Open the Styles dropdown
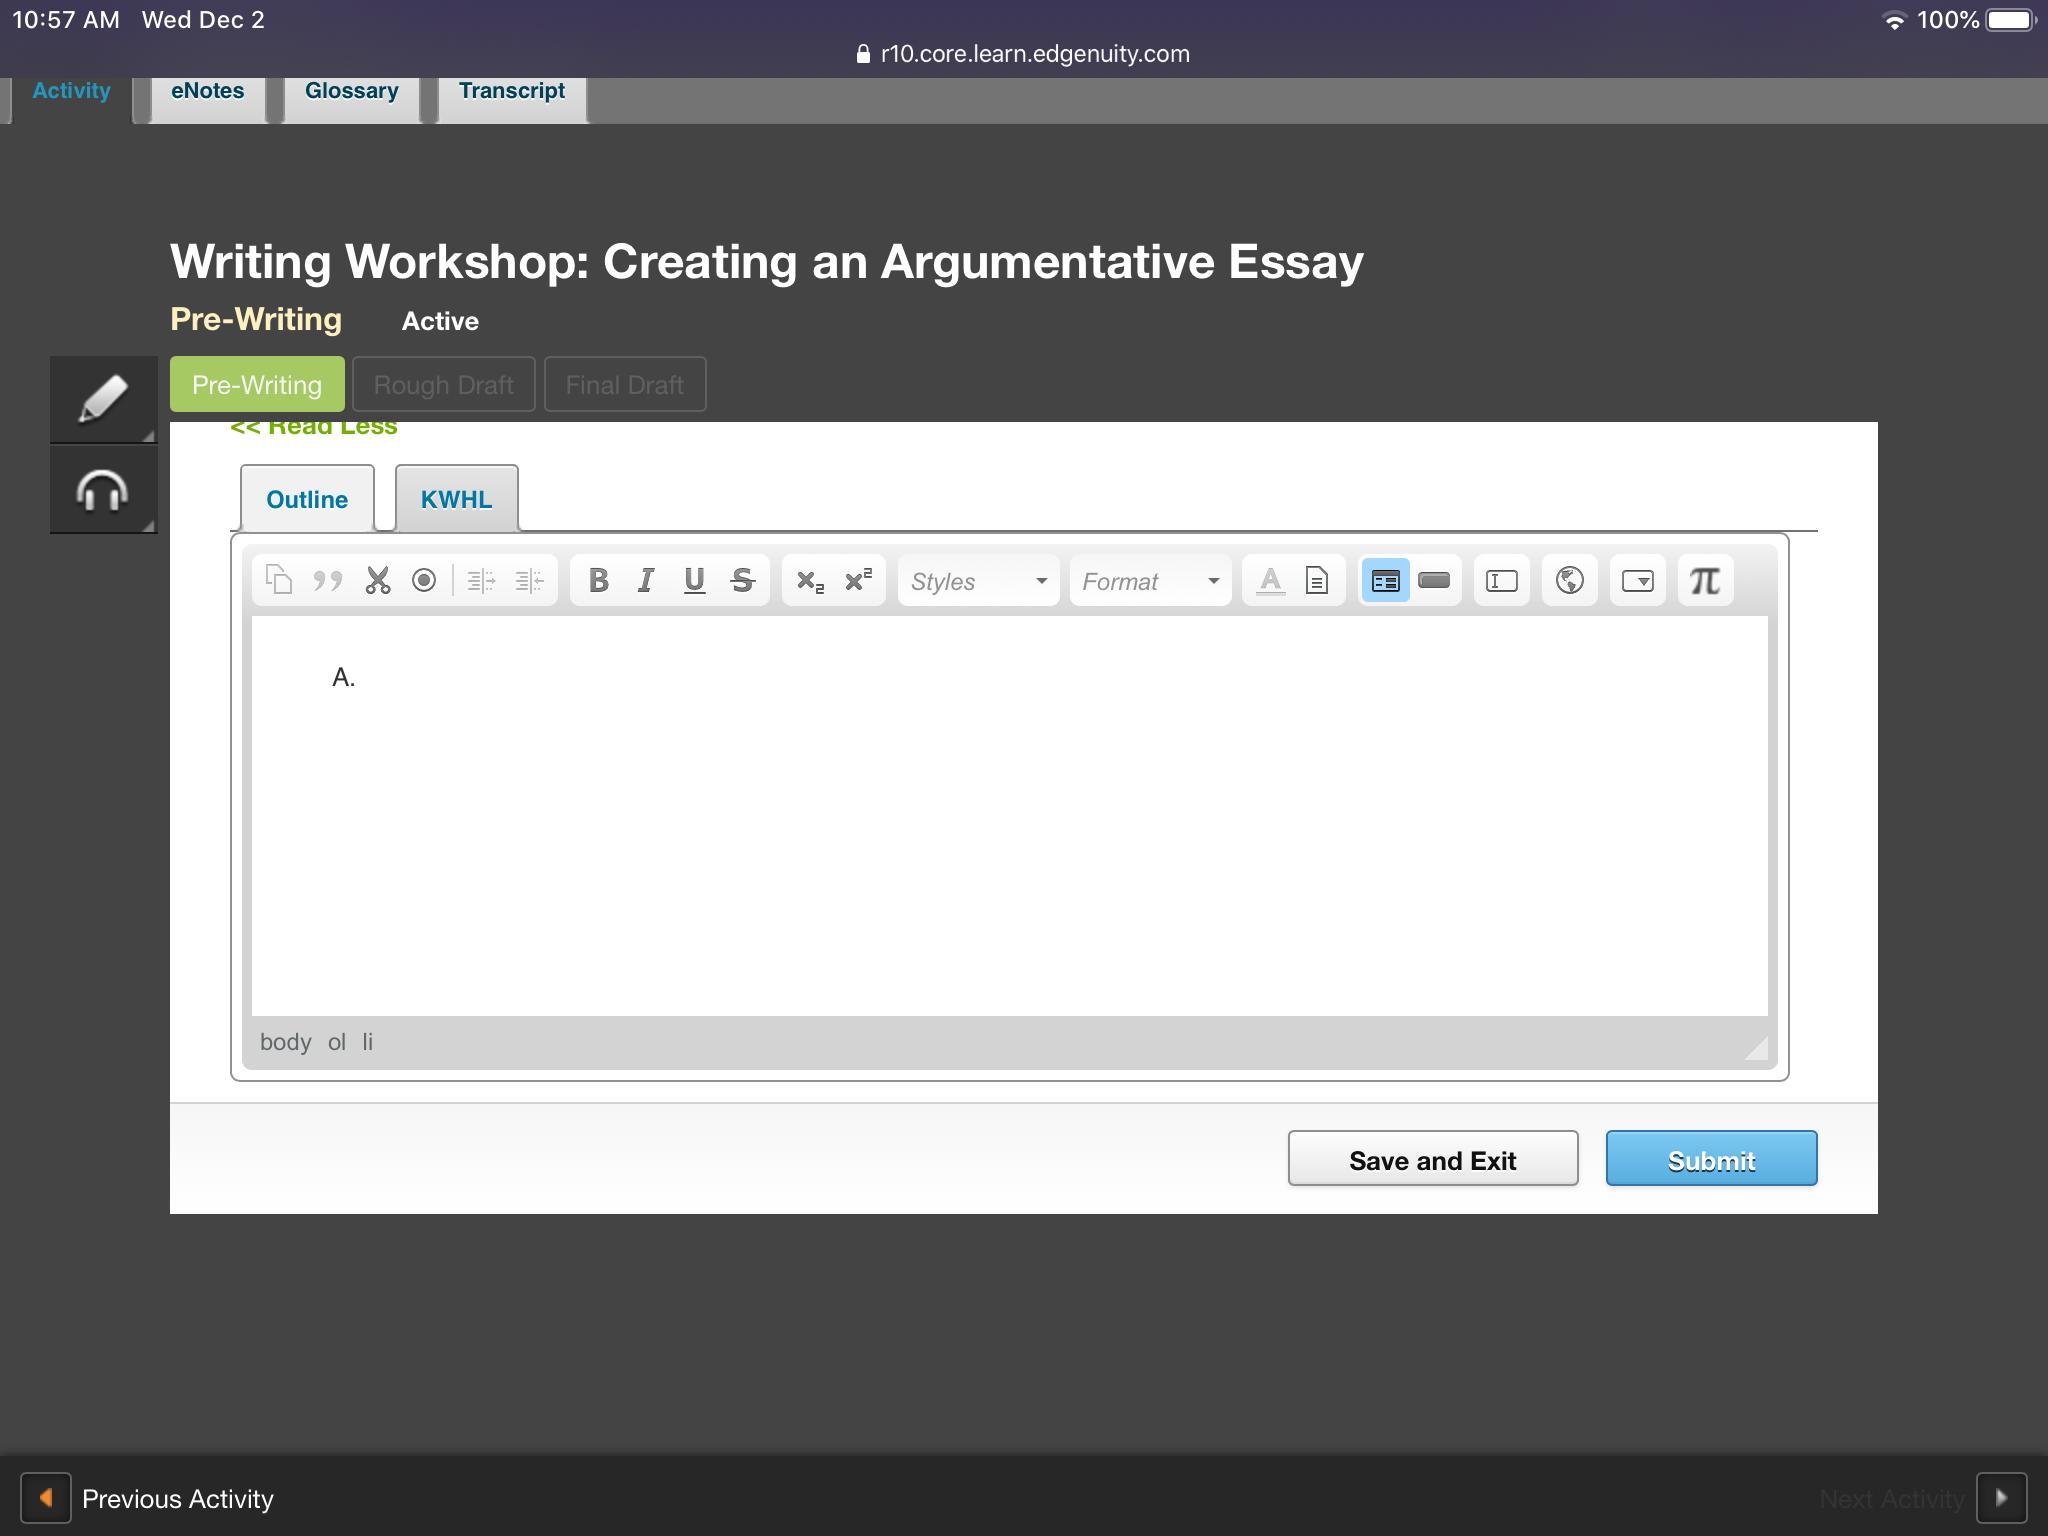The height and width of the screenshot is (1536, 2048). [x=978, y=581]
